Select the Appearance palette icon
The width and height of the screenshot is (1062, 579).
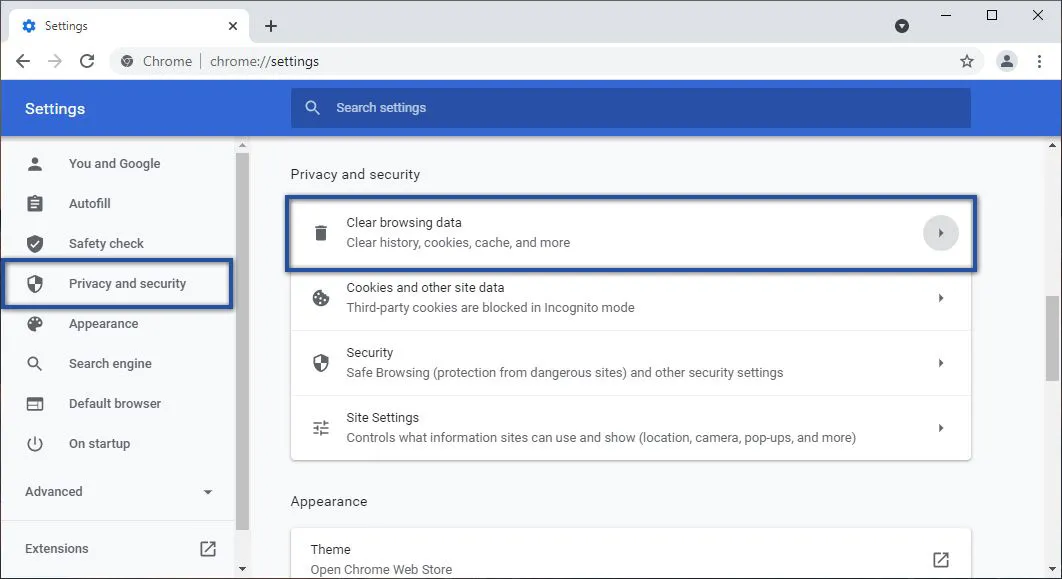point(35,323)
